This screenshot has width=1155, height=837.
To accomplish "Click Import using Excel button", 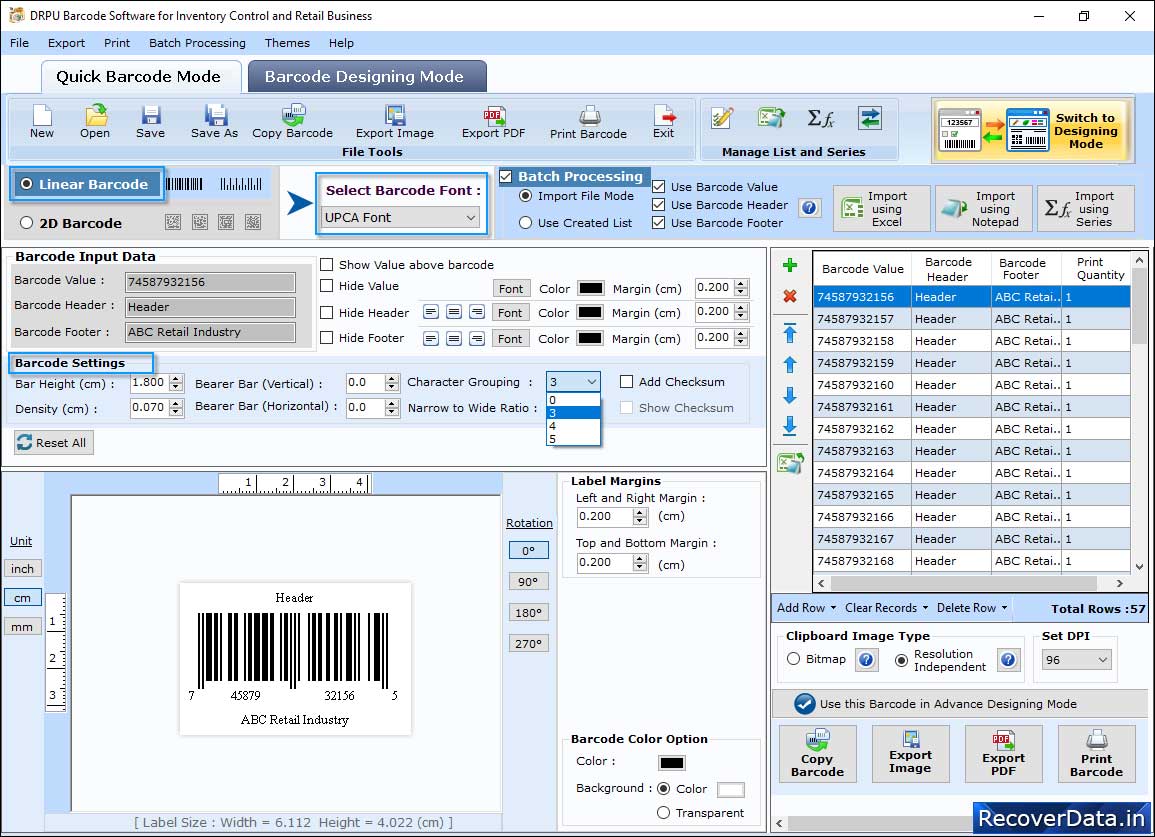I will [882, 209].
